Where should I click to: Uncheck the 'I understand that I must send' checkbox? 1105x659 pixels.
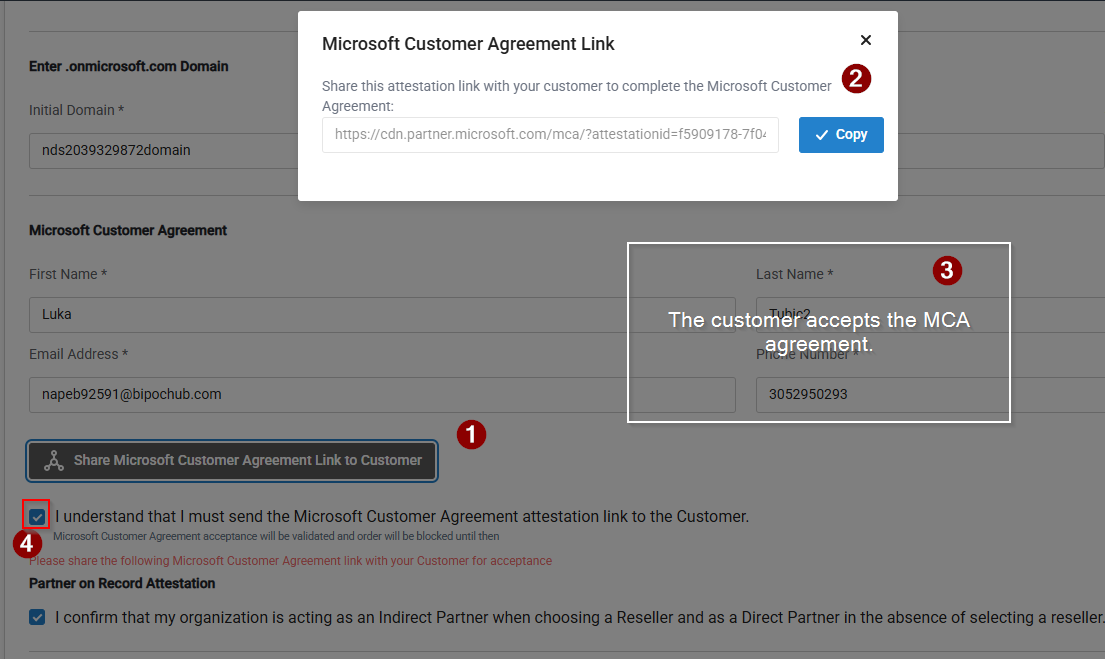click(x=37, y=517)
